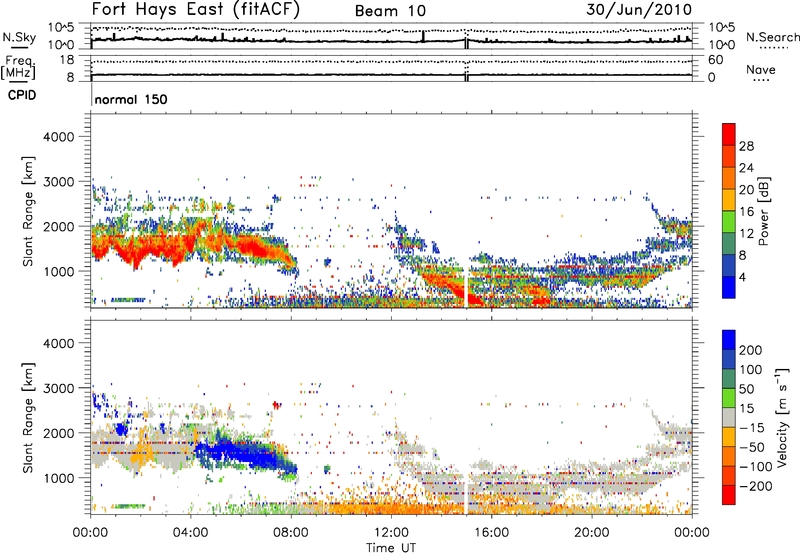
Task: Click the date '30/Jun/2010'
Action: click(639, 10)
